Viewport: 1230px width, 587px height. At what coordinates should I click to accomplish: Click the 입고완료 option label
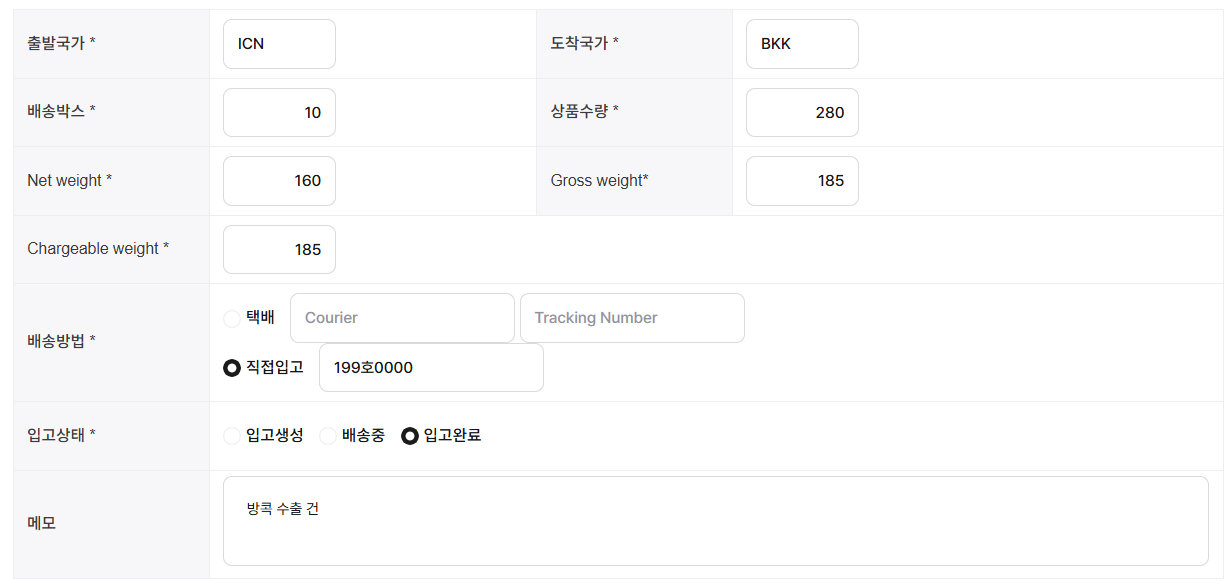[452, 435]
